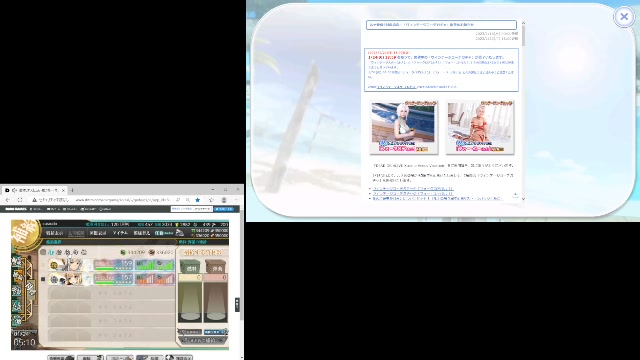Viewport: 640px width, 360px height.
Task: Close the news dialog with the X button
Action: tap(624, 17)
